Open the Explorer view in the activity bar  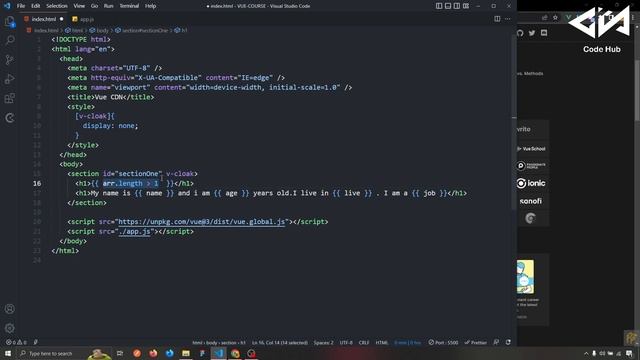coord(9,21)
